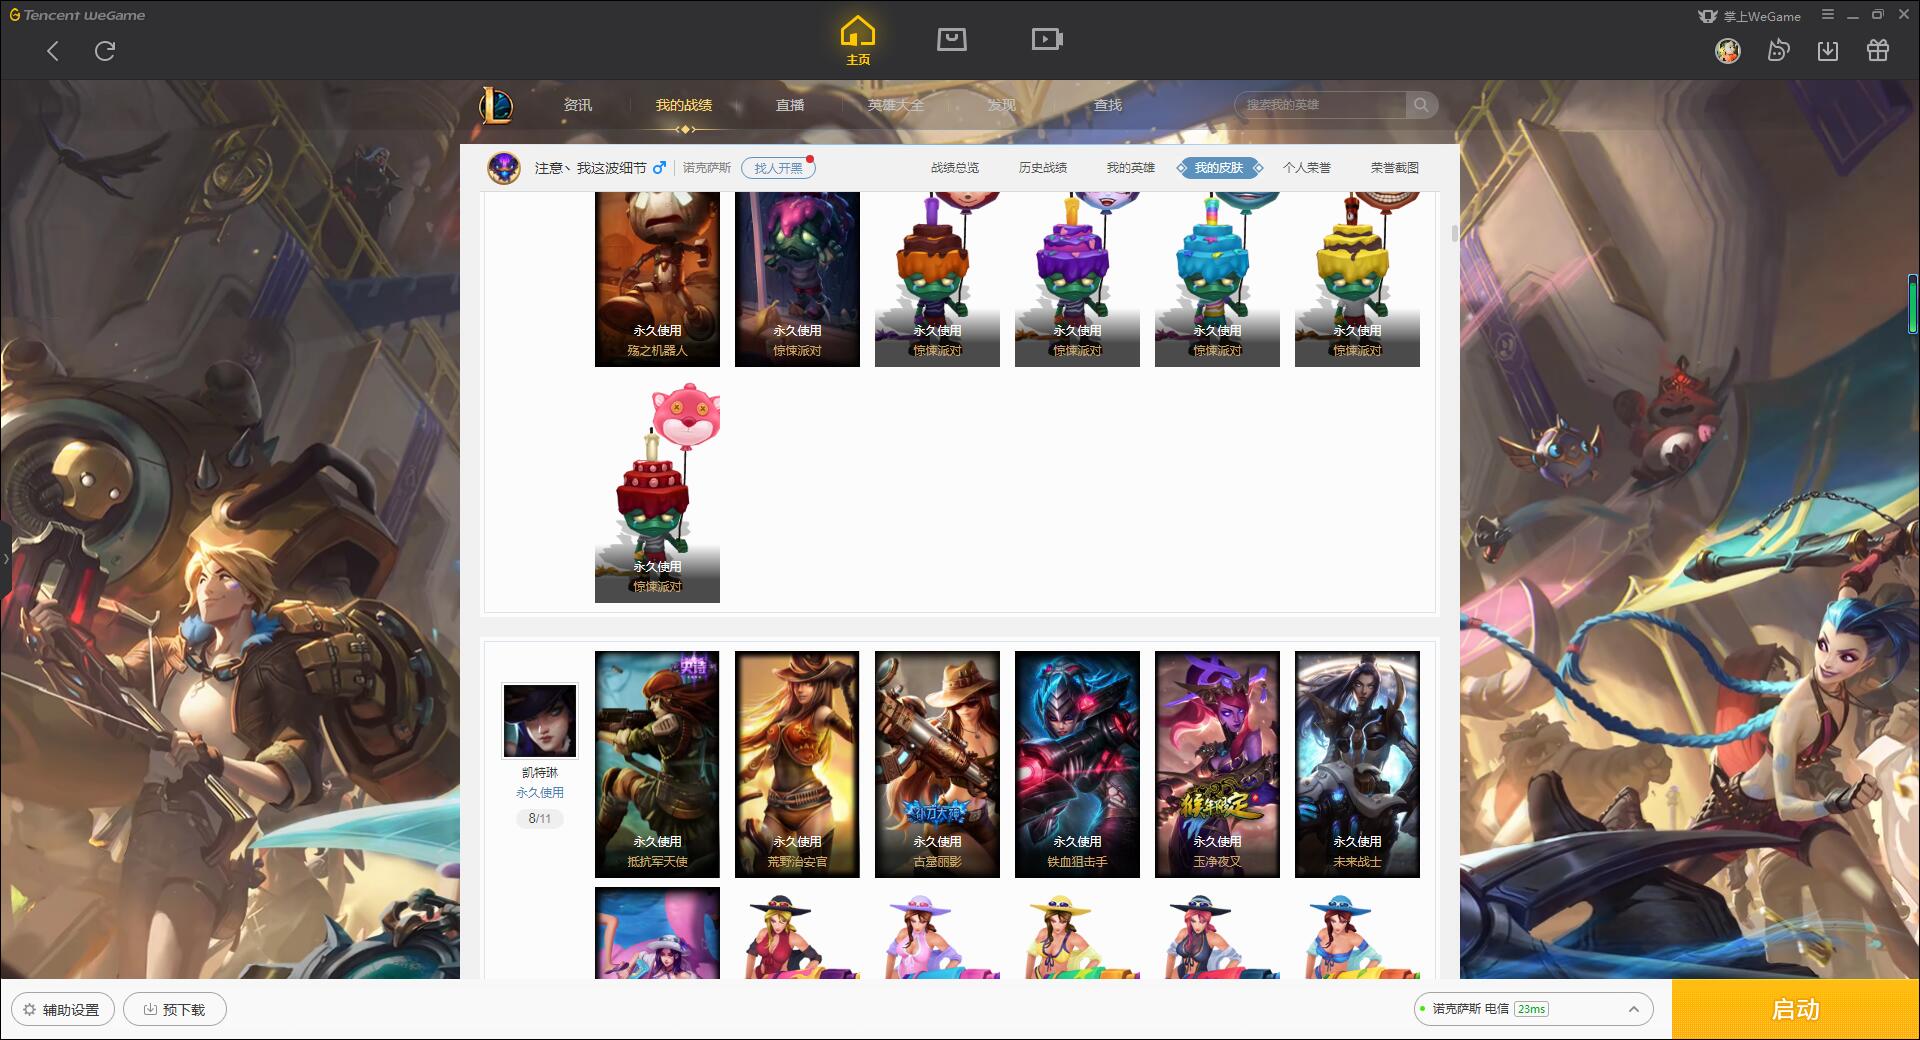Click the hero search input field

1320,105
